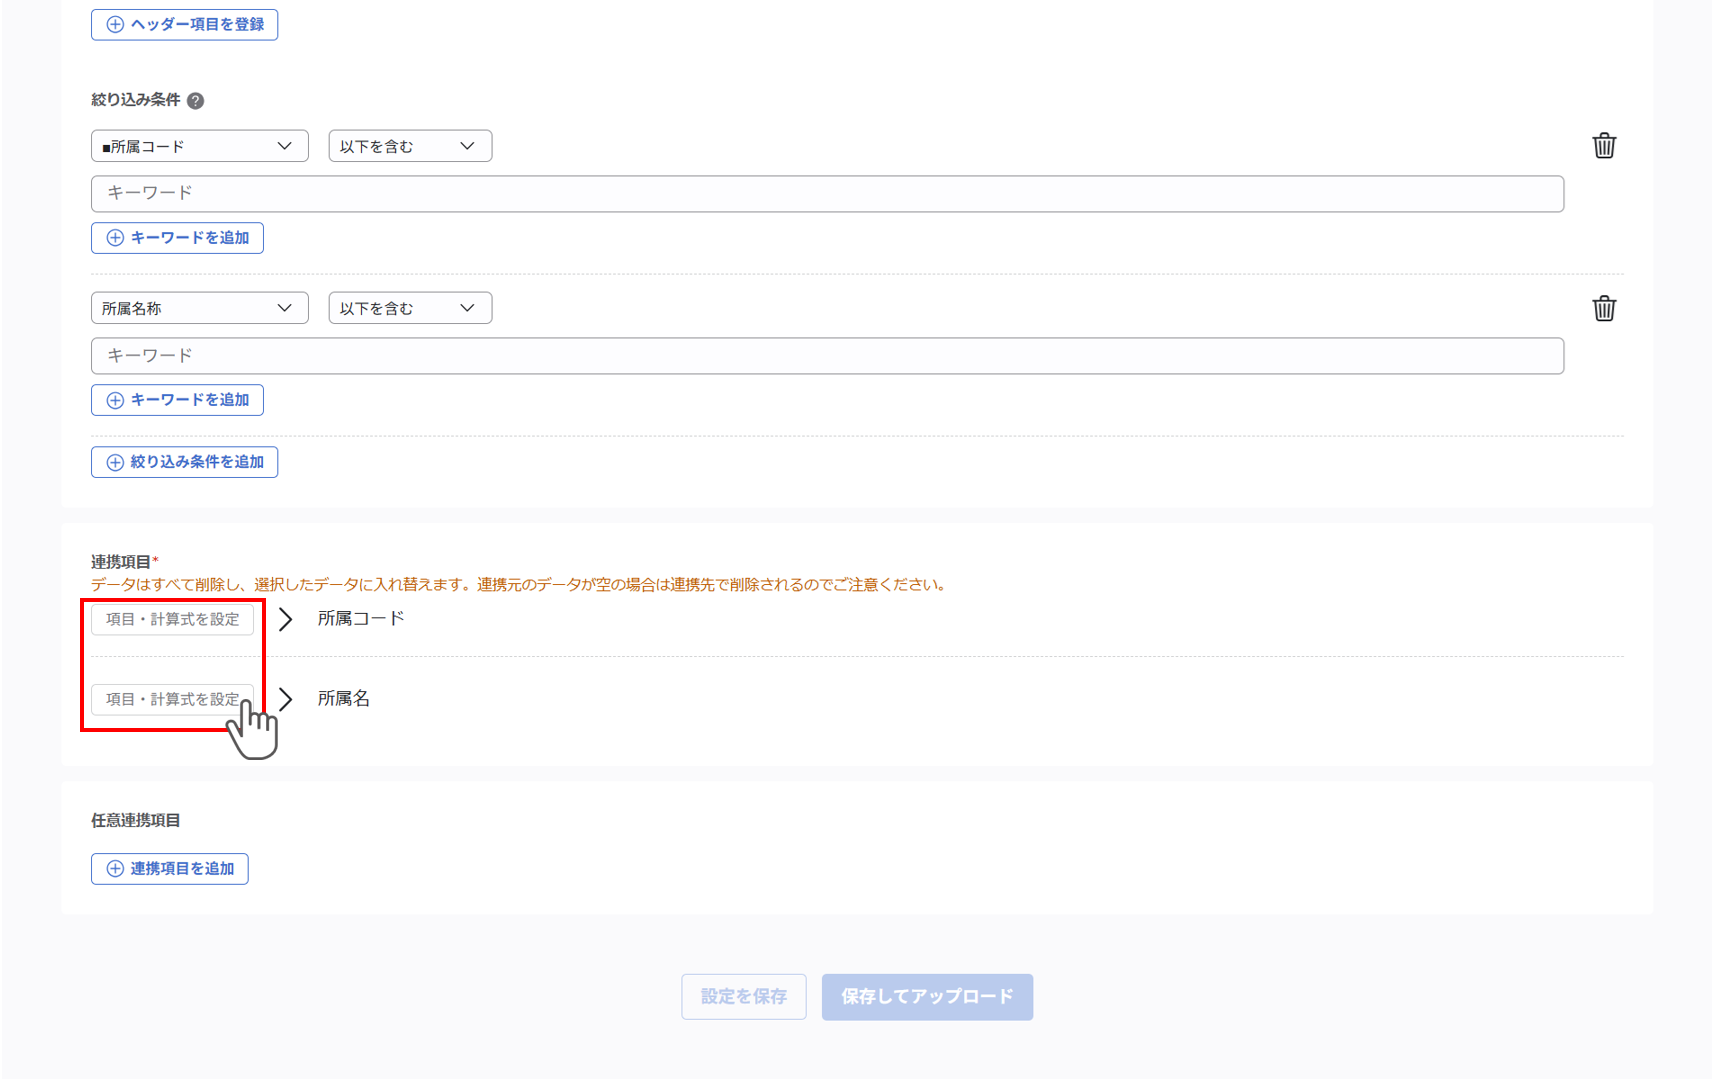Expand the 所属名 mapping chevron
Image resolution: width=1712 pixels, height=1079 pixels.
point(285,698)
